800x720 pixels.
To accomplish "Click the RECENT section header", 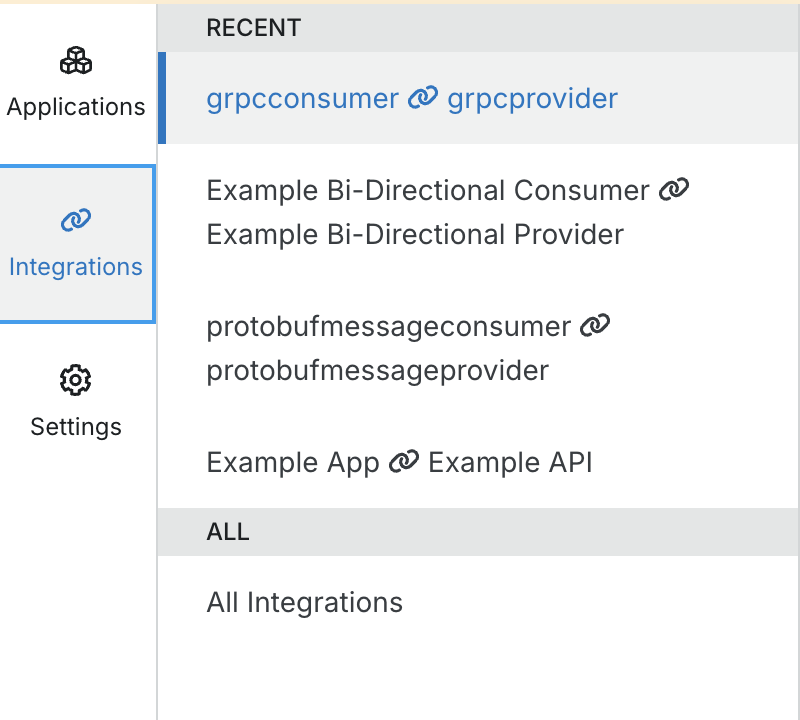I will pos(253,28).
